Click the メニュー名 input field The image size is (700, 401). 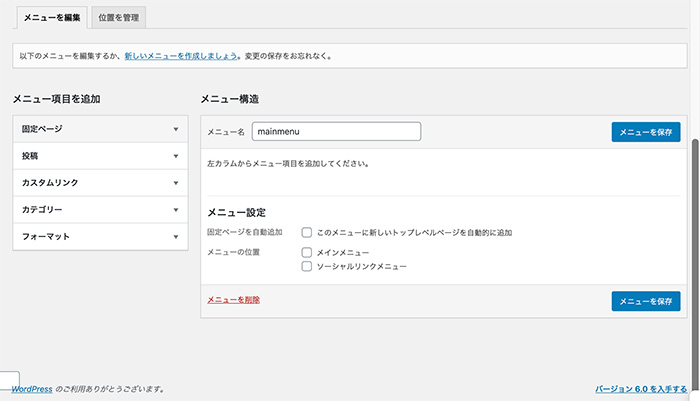[336, 131]
